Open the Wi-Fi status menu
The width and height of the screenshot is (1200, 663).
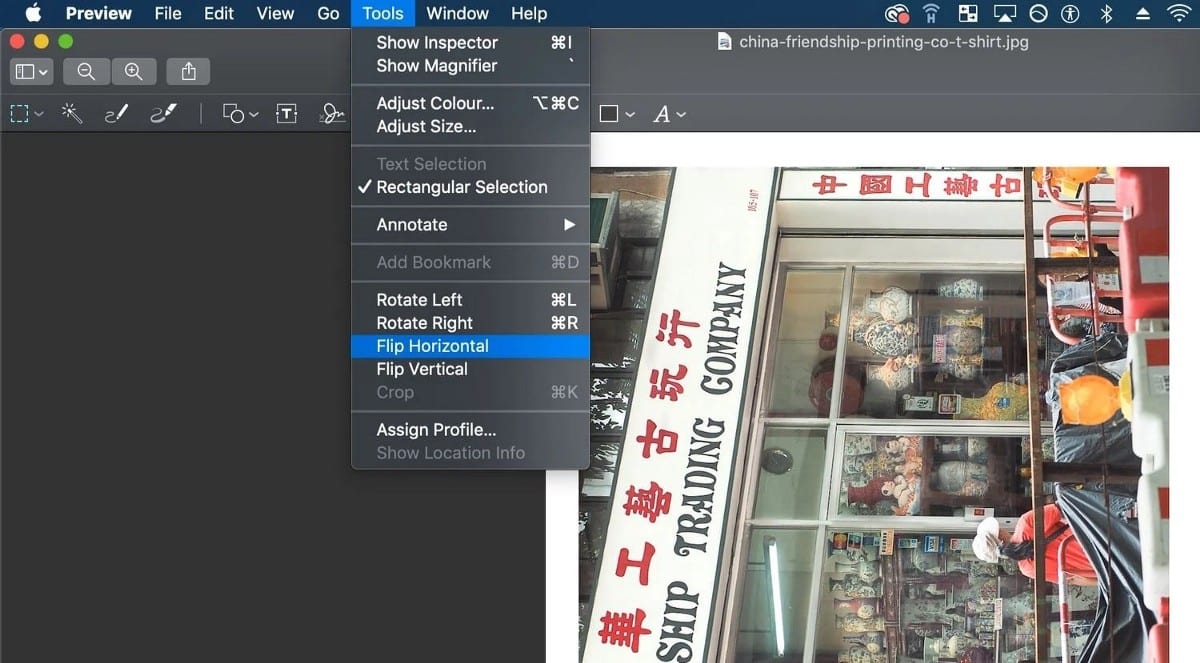point(1178,14)
